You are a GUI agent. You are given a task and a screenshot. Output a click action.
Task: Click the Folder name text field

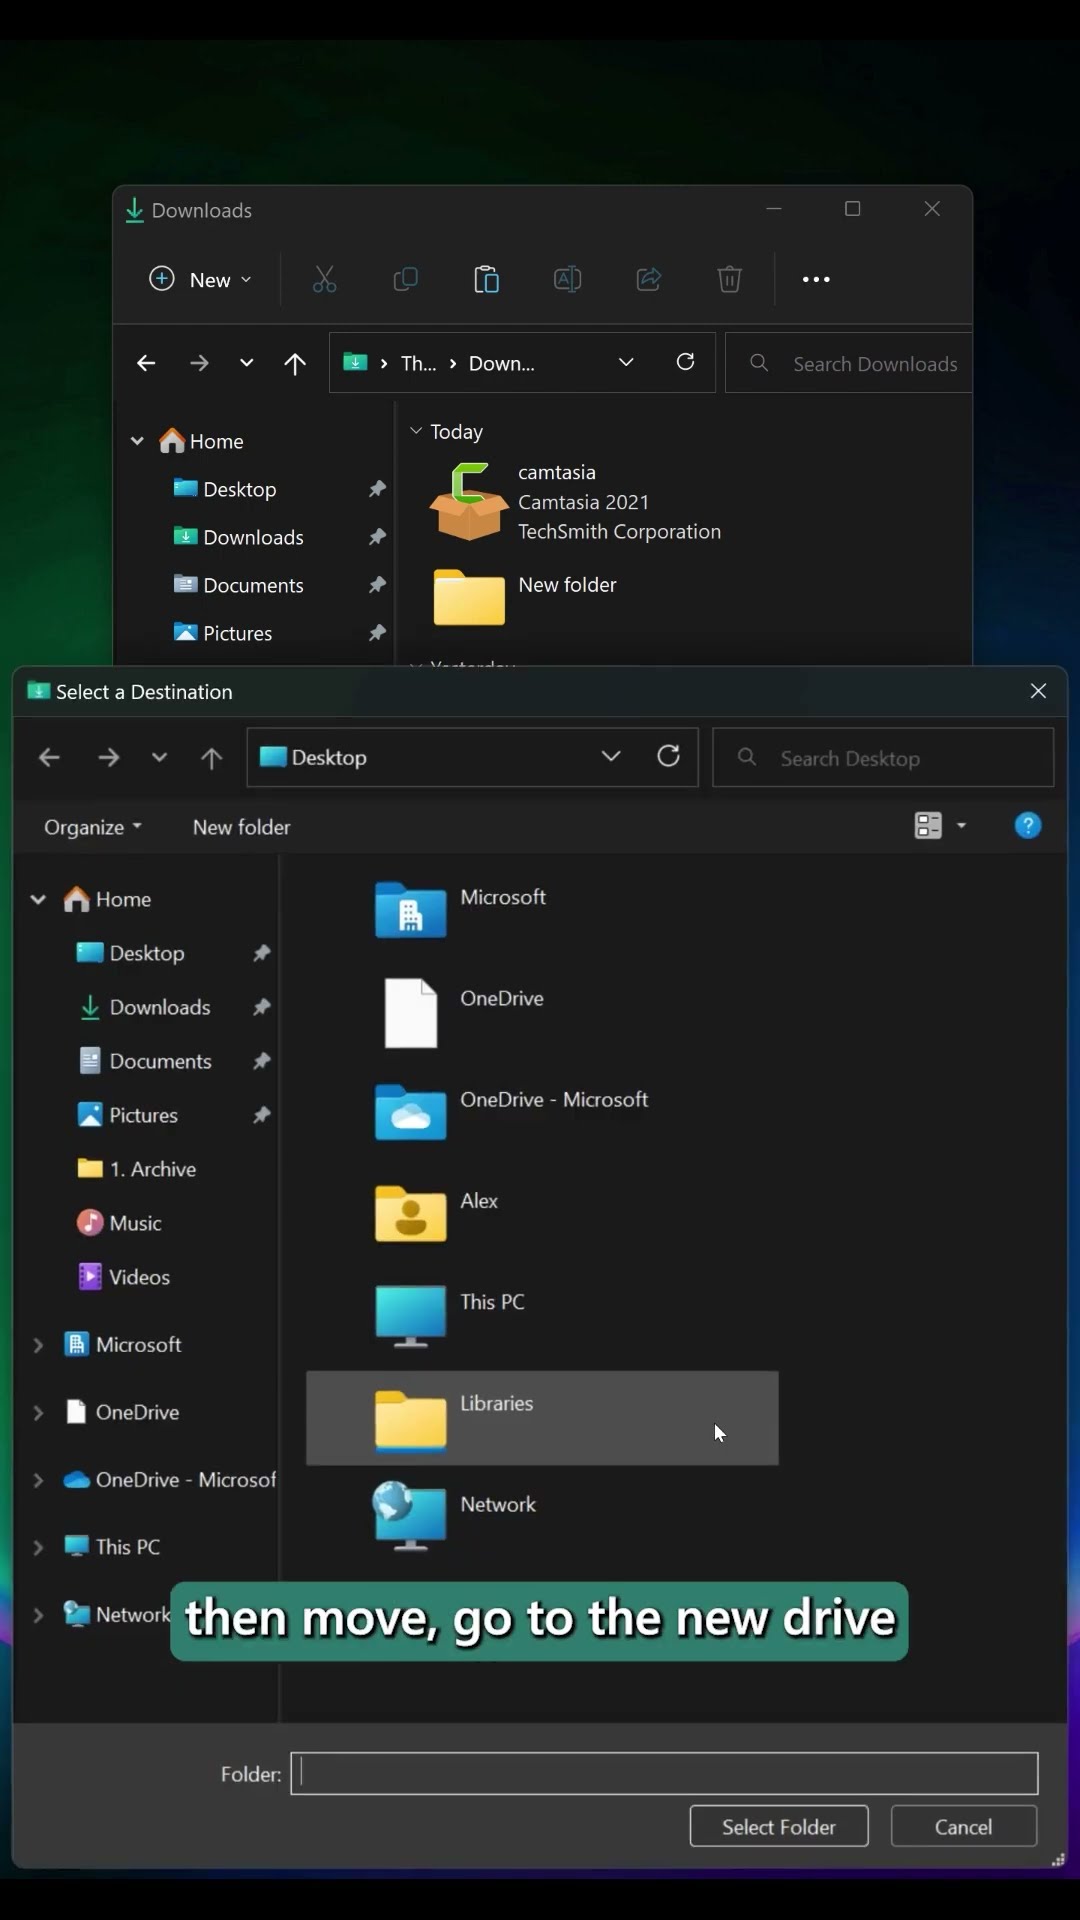[664, 1774]
